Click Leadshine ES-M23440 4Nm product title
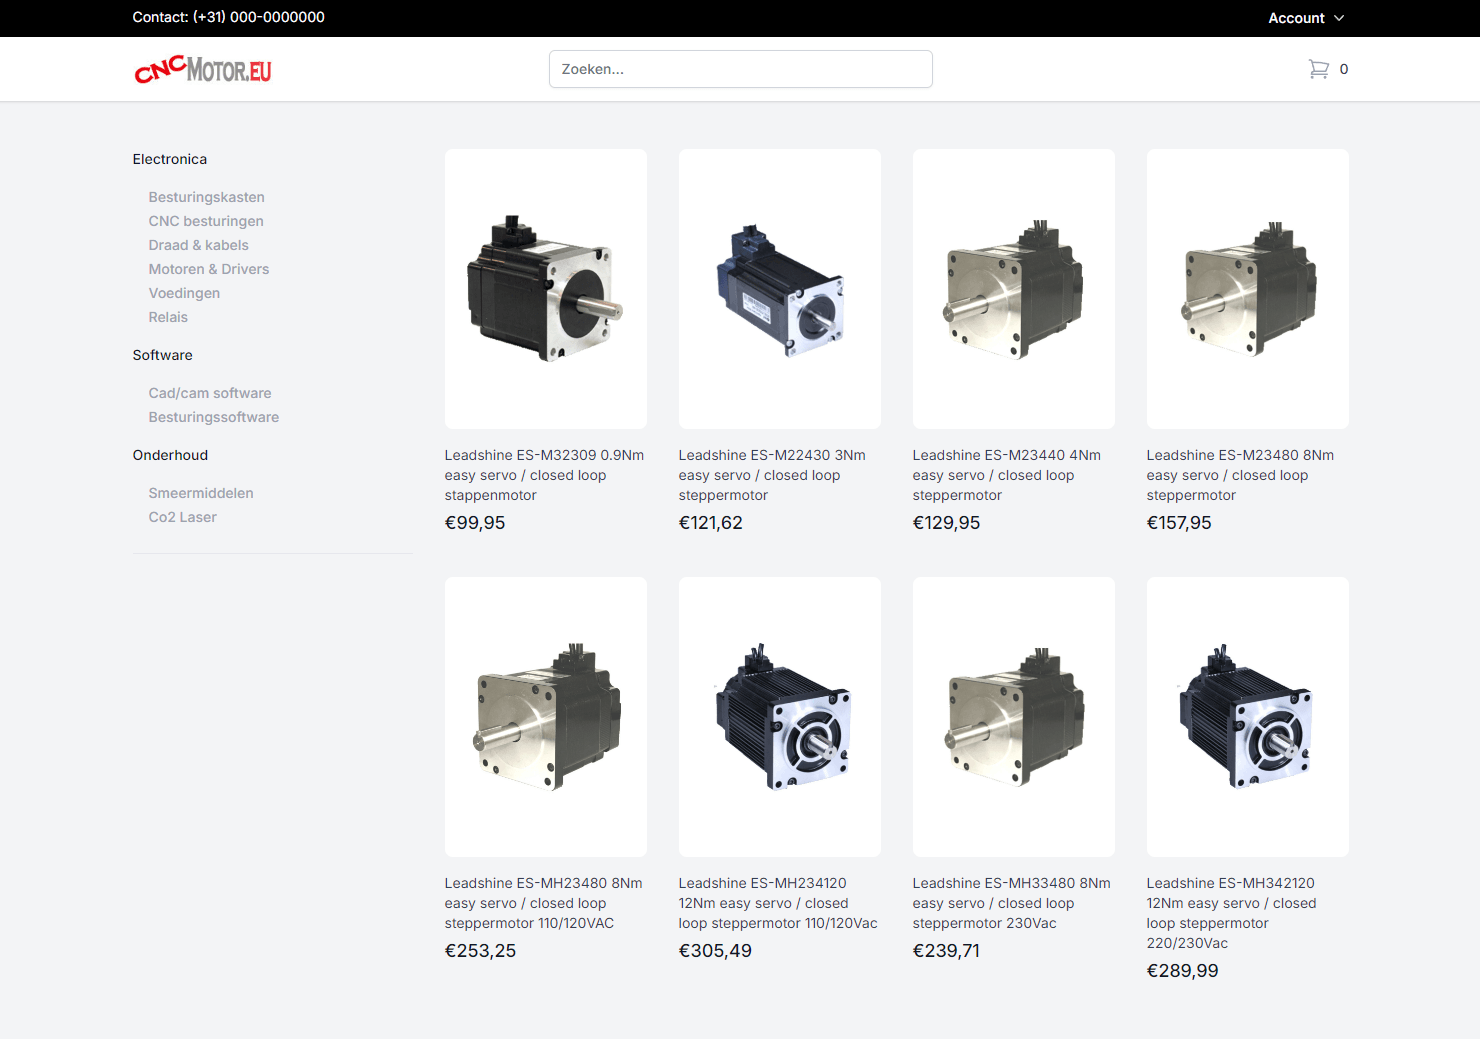 1007,475
